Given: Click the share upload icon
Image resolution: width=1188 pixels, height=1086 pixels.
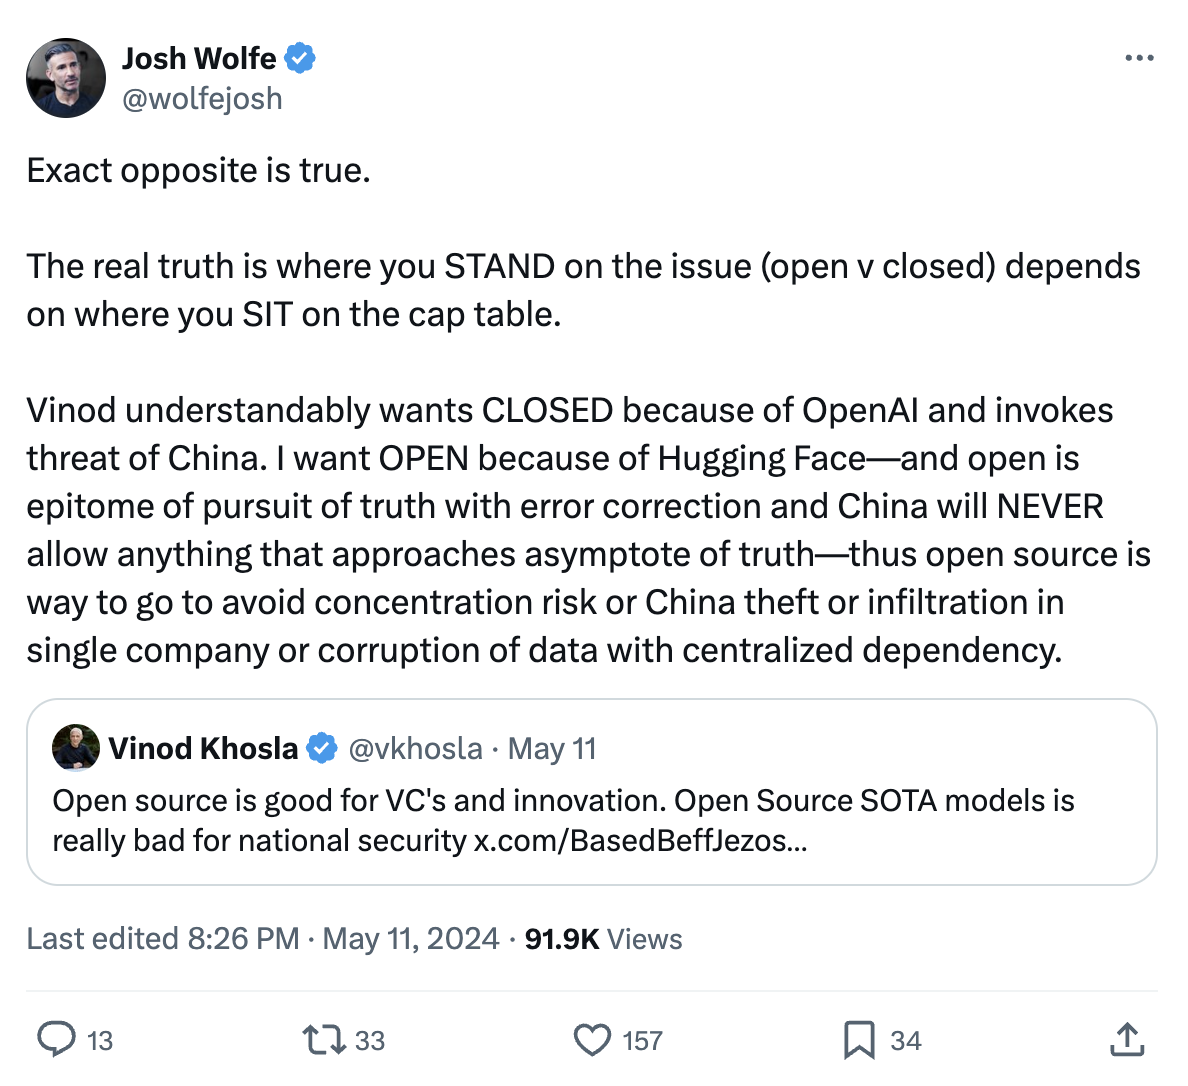Looking at the screenshot, I should (1127, 1040).
